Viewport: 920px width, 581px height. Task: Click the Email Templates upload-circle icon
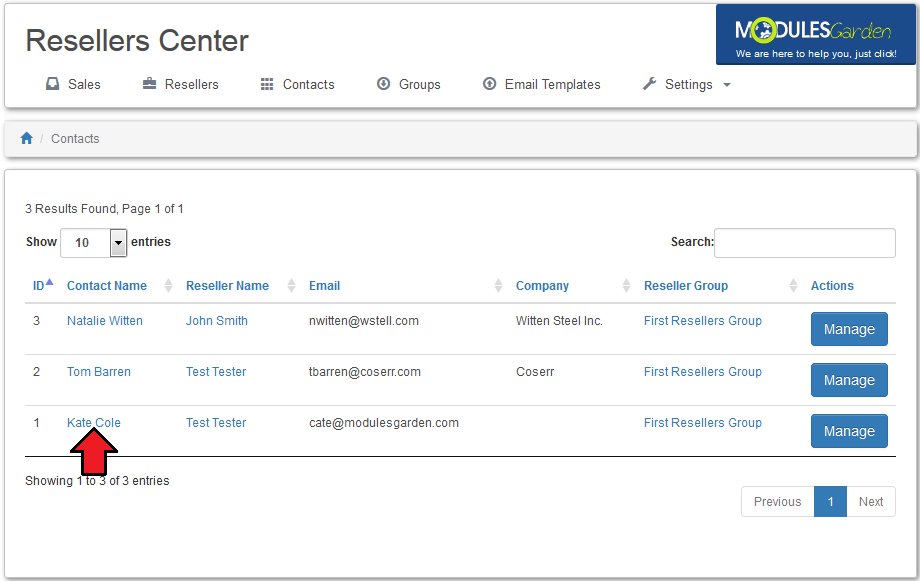click(489, 84)
